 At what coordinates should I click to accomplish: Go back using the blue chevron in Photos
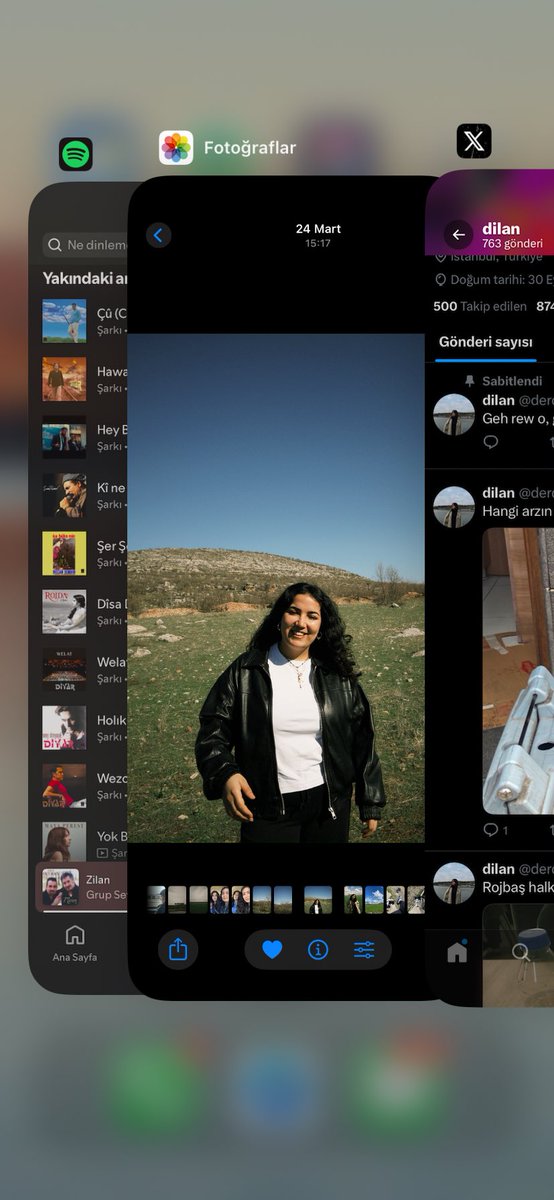158,235
